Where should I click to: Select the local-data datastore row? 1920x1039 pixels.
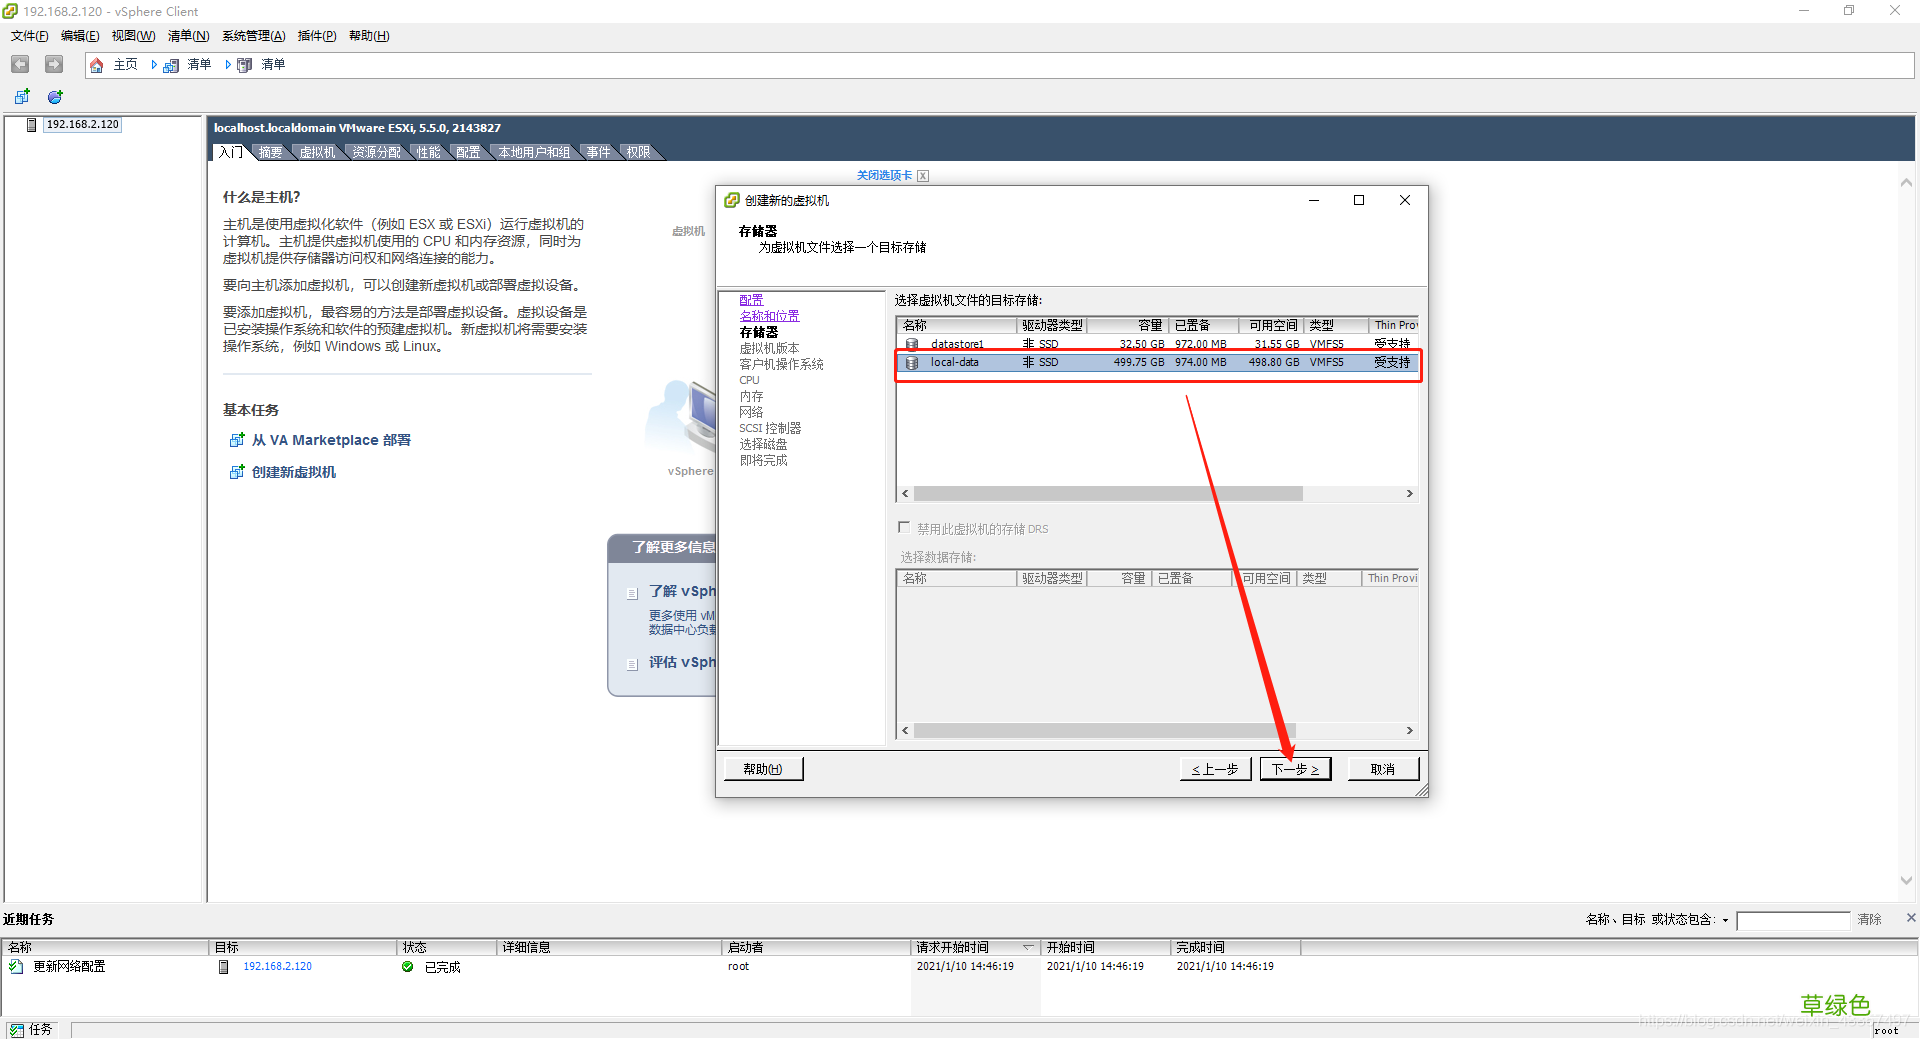(1157, 363)
